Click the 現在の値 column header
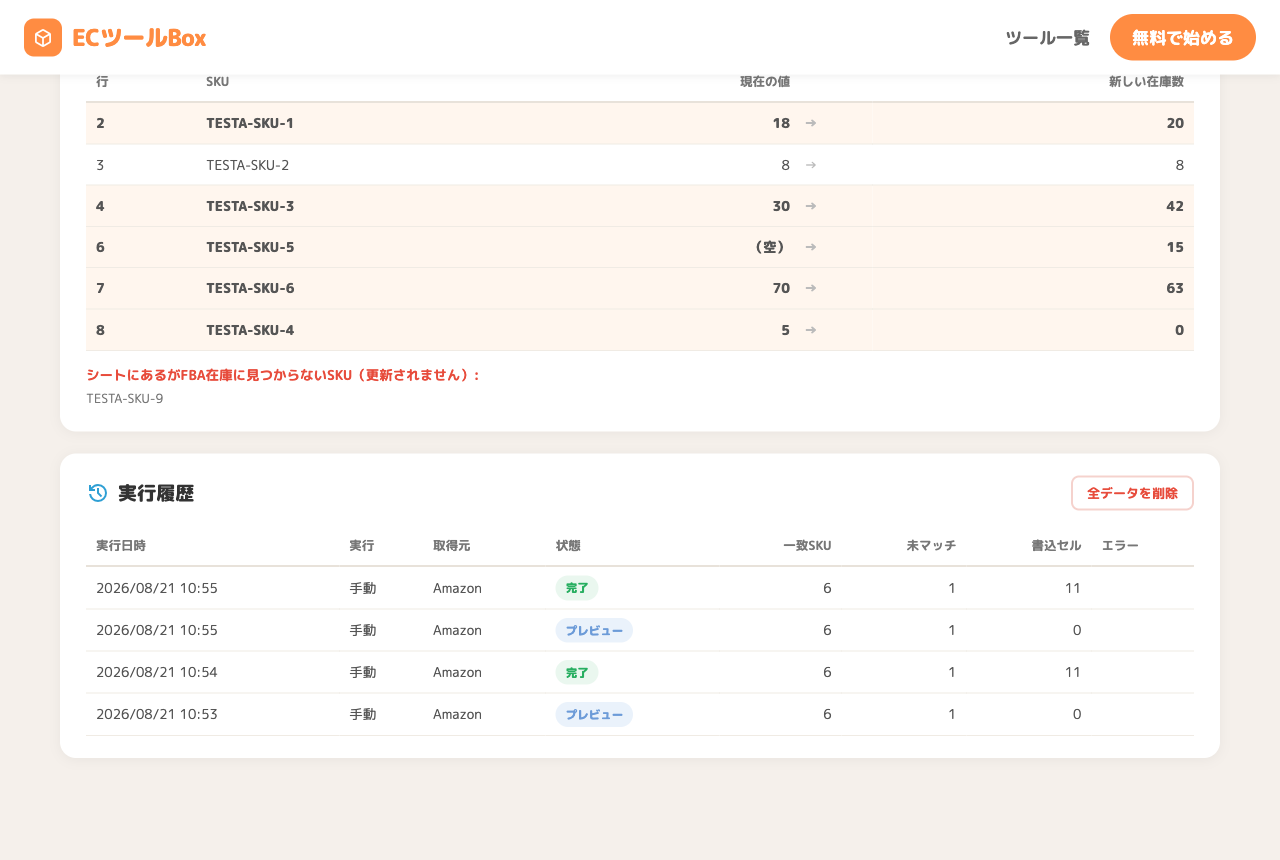Viewport: 1280px width, 860px height. point(765,81)
